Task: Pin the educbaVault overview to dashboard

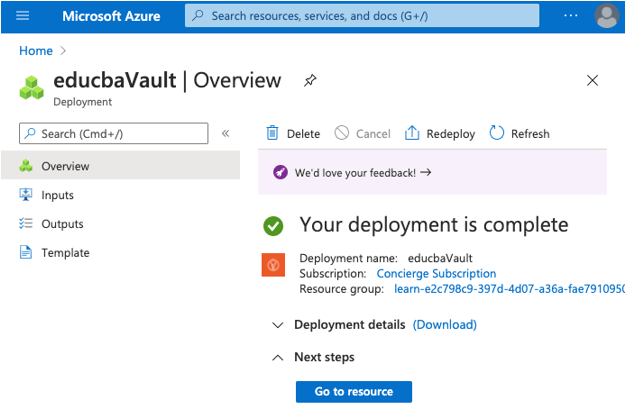Action: point(310,81)
